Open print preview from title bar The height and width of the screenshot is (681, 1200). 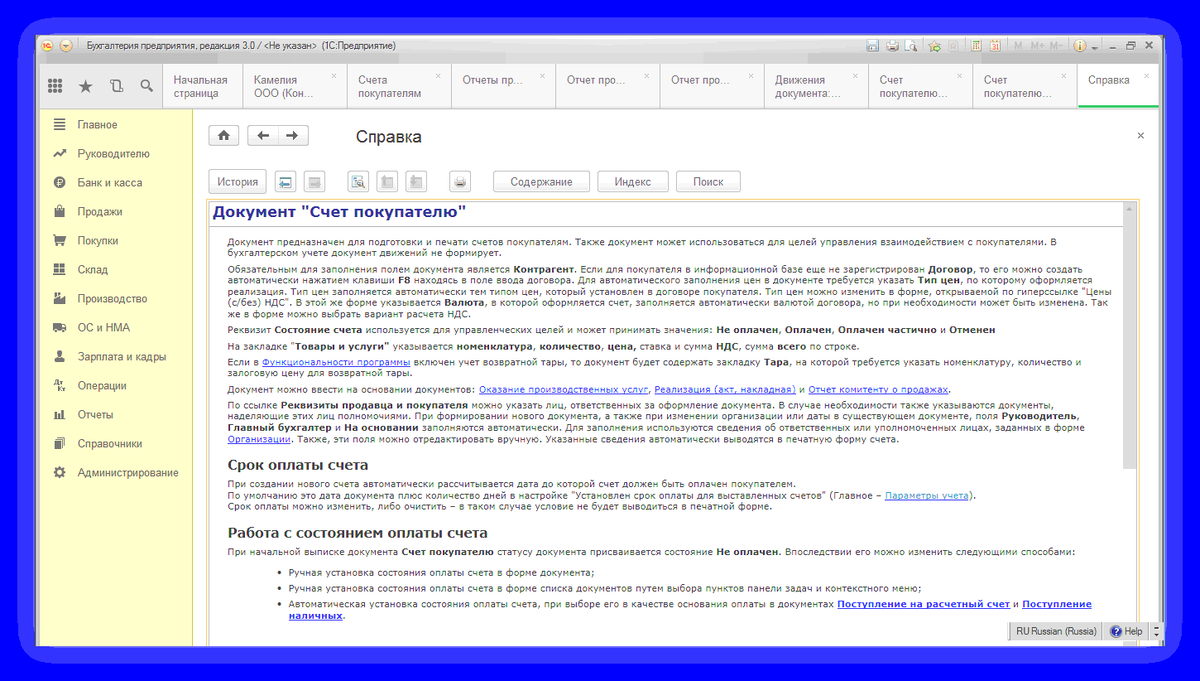point(910,46)
